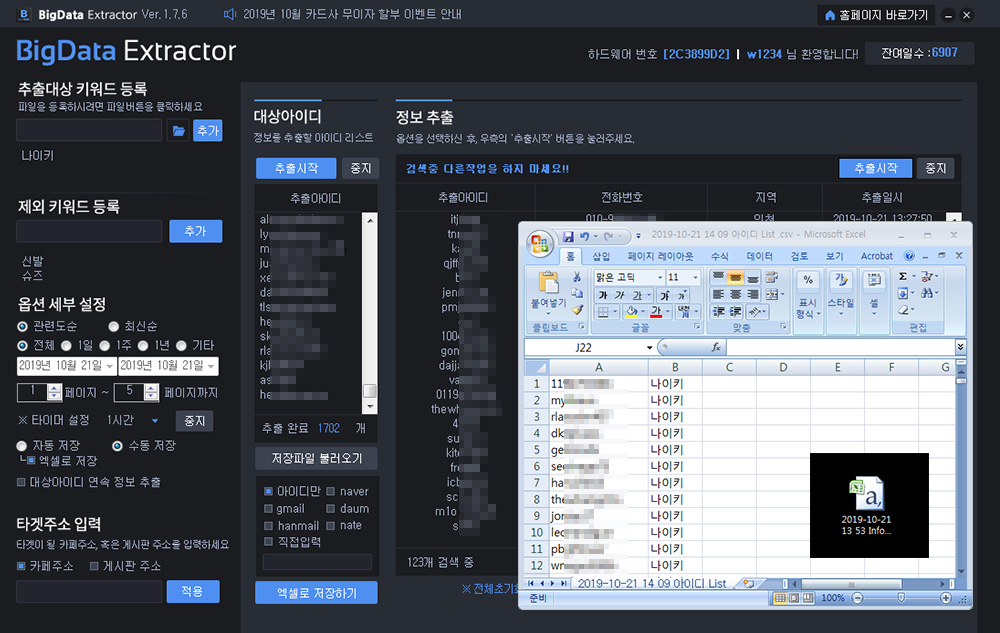Click the AutoSum sigma icon
The width and height of the screenshot is (1000, 633).
pyautogui.click(x=903, y=277)
